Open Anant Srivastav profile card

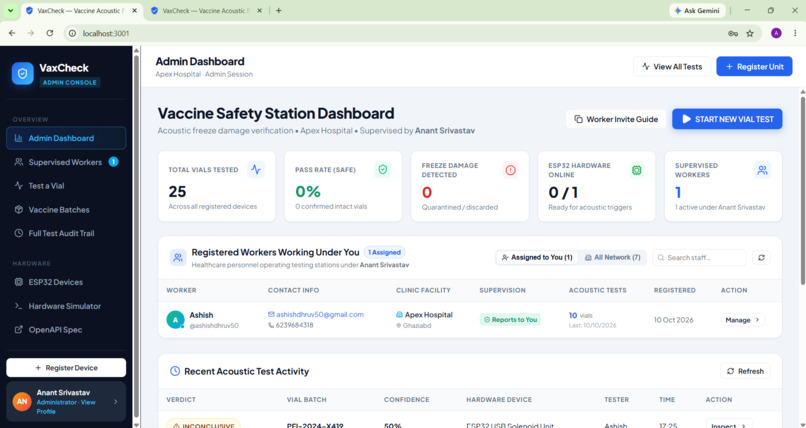(x=66, y=401)
